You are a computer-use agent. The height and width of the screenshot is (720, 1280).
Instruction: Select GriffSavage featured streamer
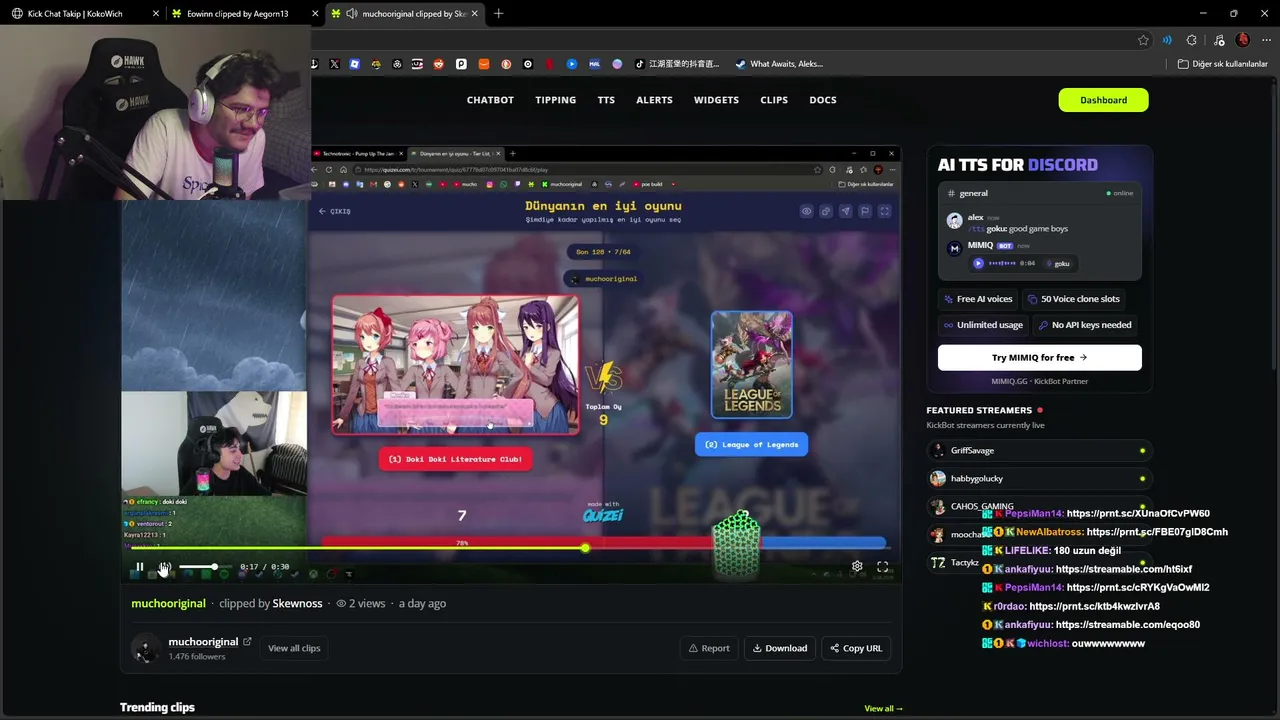(1038, 451)
